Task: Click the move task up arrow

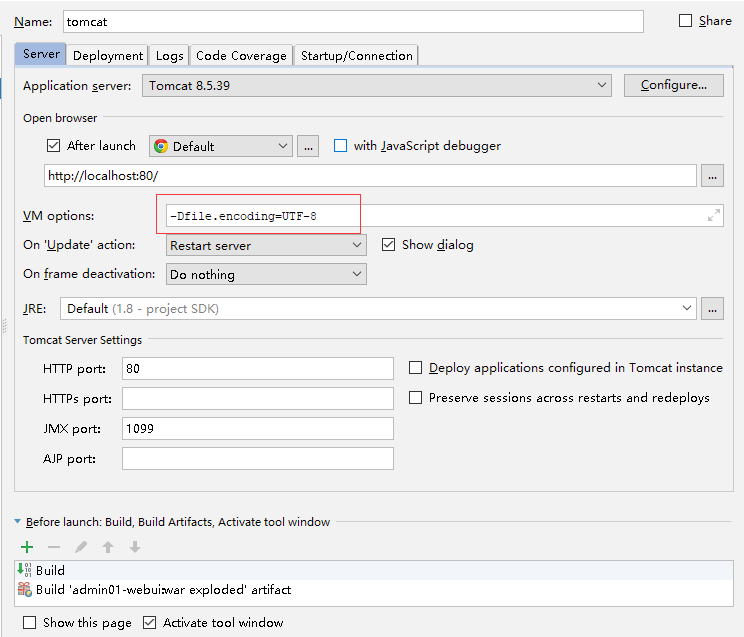Action: [108, 547]
